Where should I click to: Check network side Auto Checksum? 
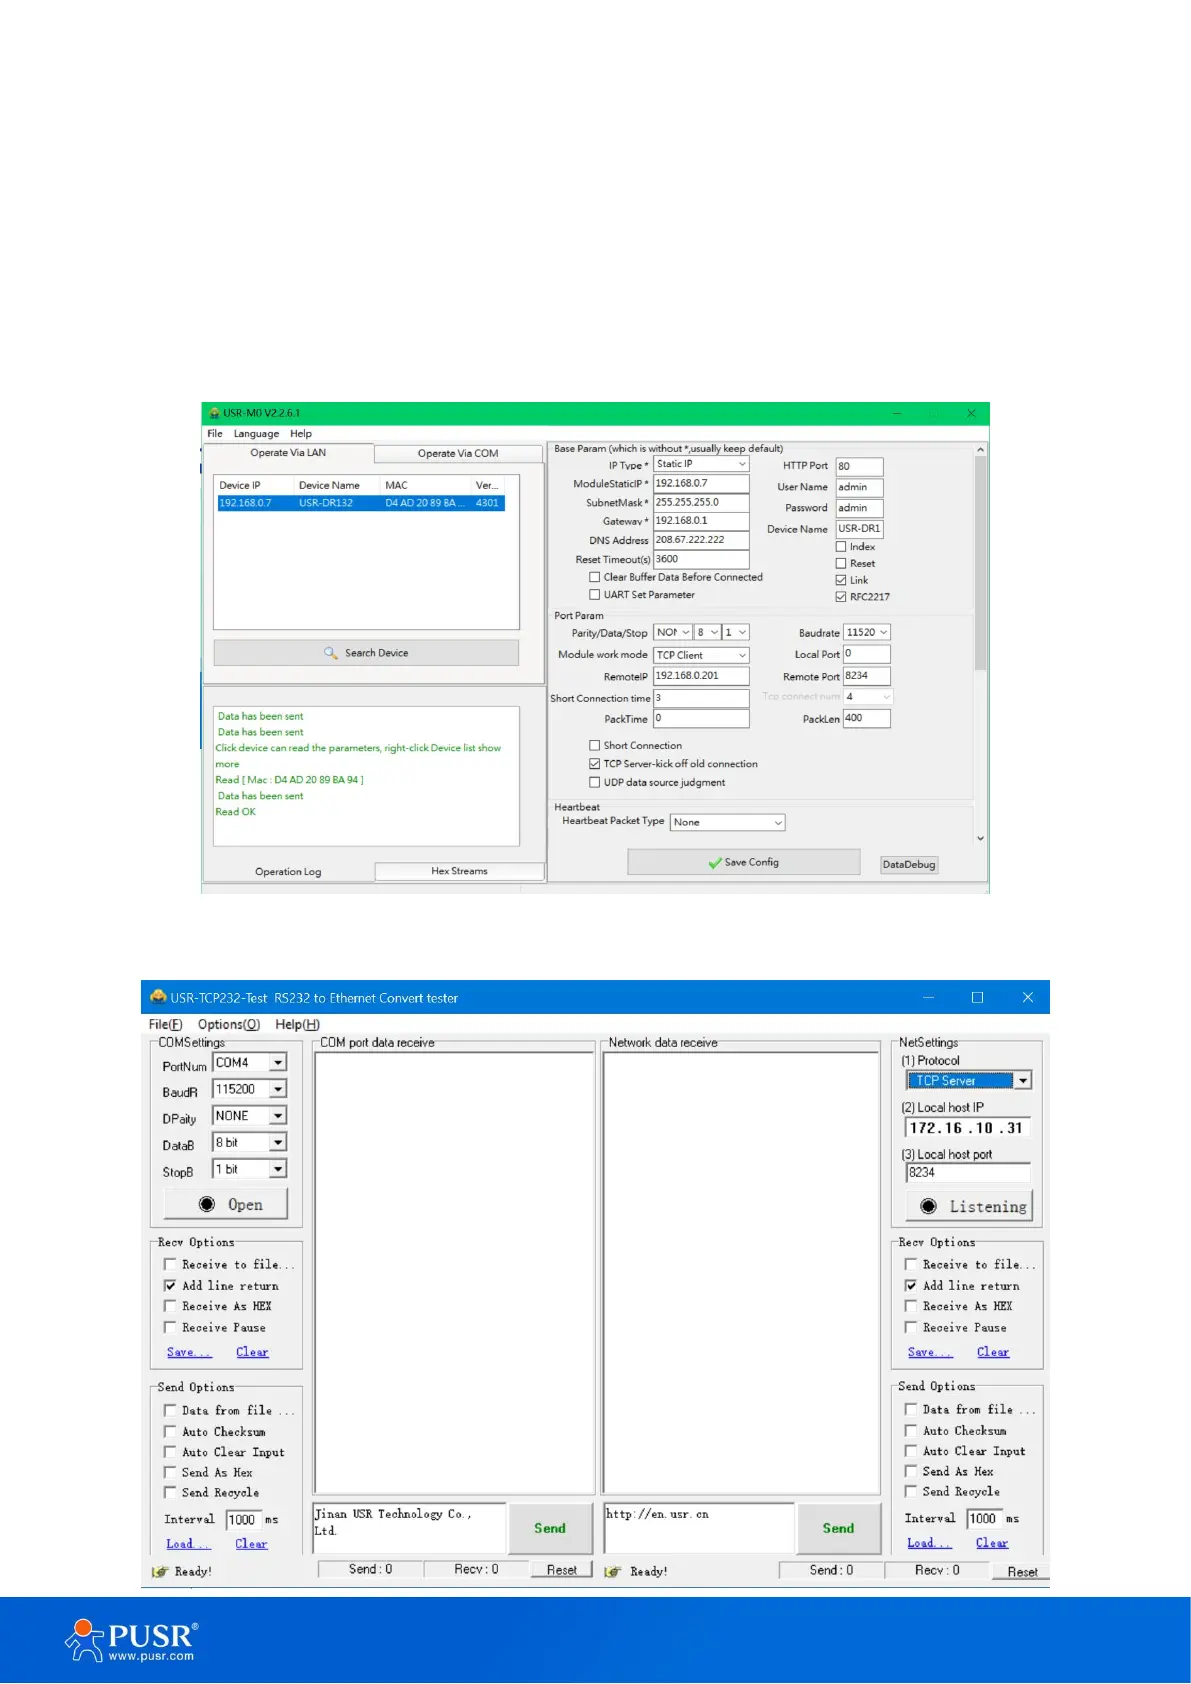(911, 1431)
